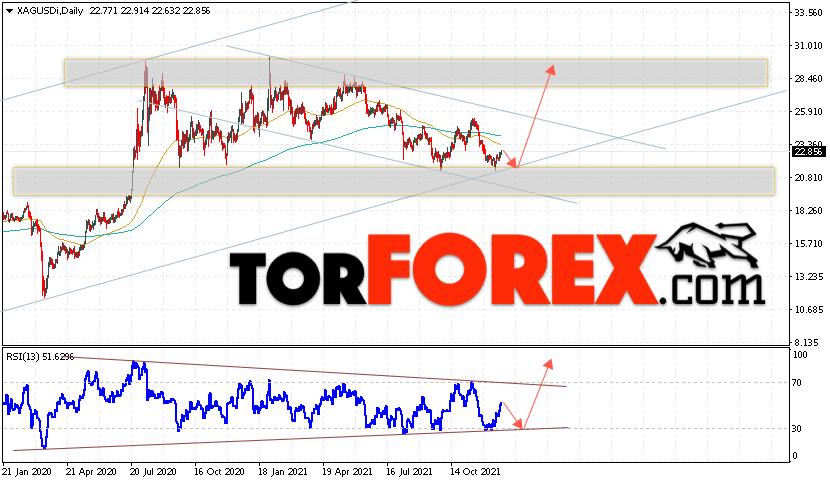Viewport: 830px width, 483px height.
Task: Click the 10.685 price axis label
Action: [x=808, y=309]
